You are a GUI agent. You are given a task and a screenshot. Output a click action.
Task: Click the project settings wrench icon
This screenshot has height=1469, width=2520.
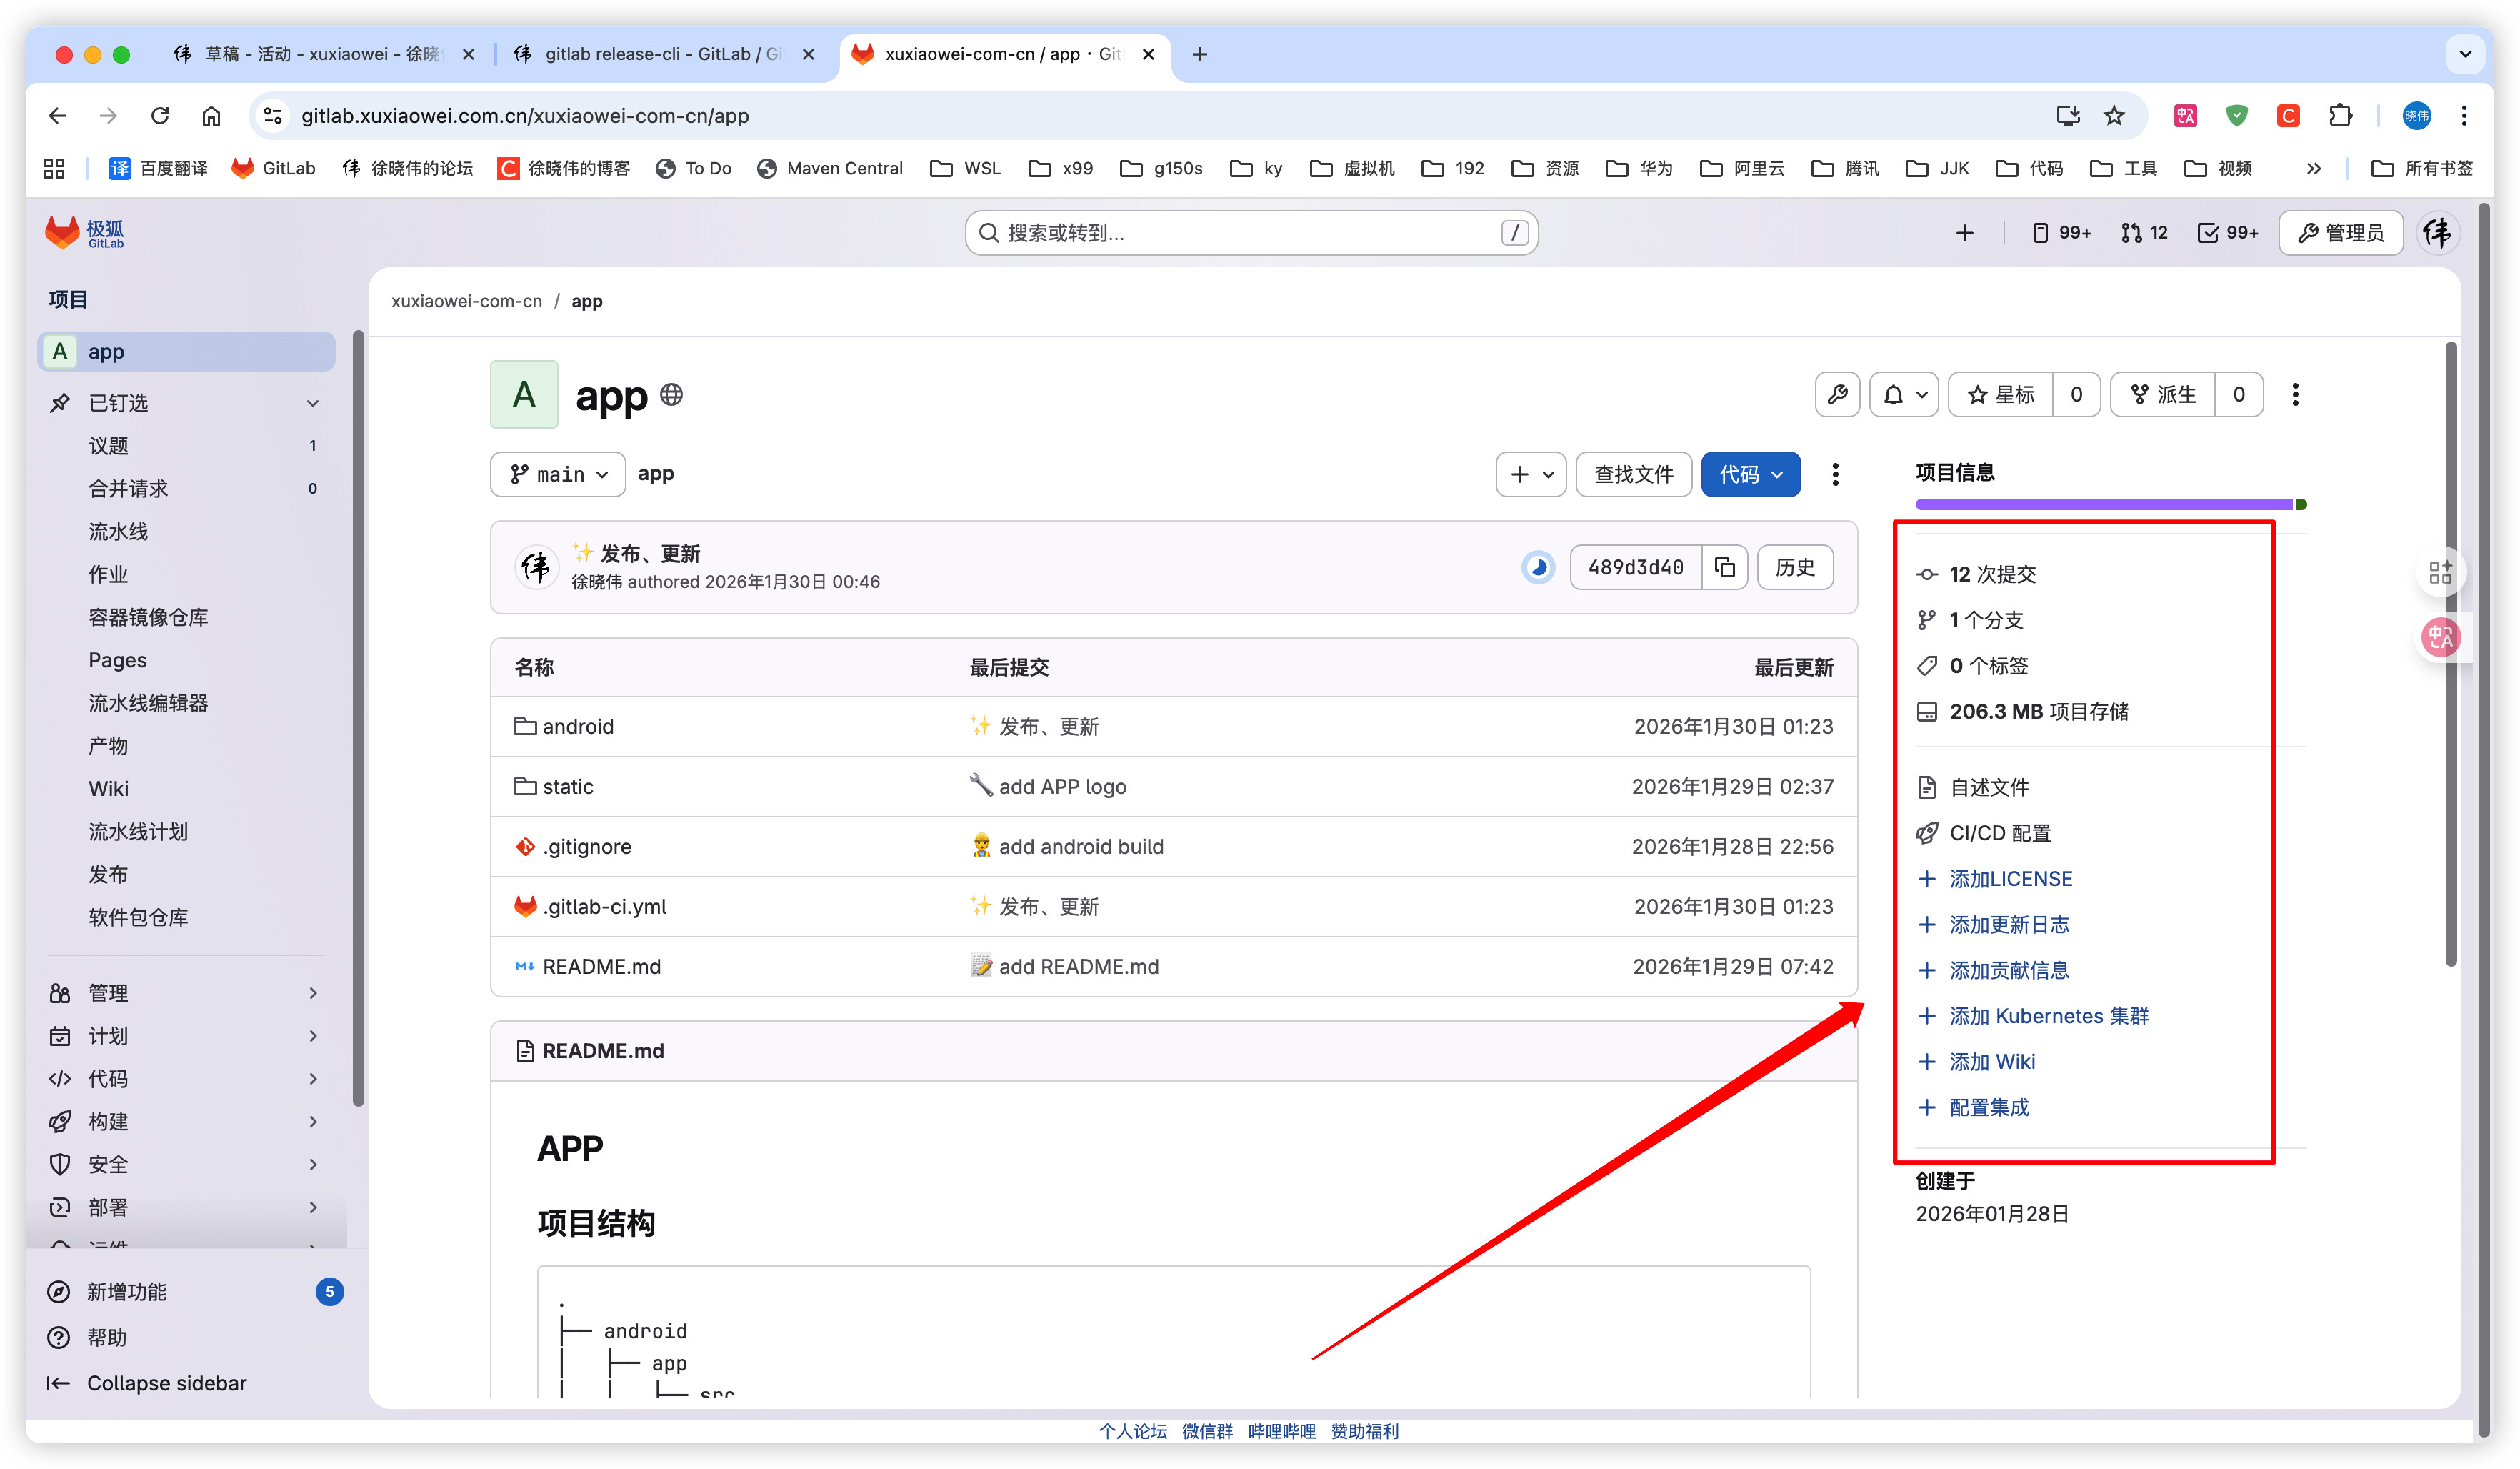click(x=1837, y=394)
